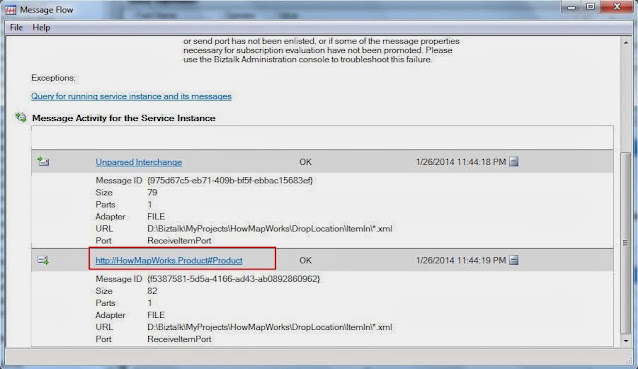Click the FILE adapter value under Unparsed Interchange
This screenshot has height=369, width=638.
156,216
